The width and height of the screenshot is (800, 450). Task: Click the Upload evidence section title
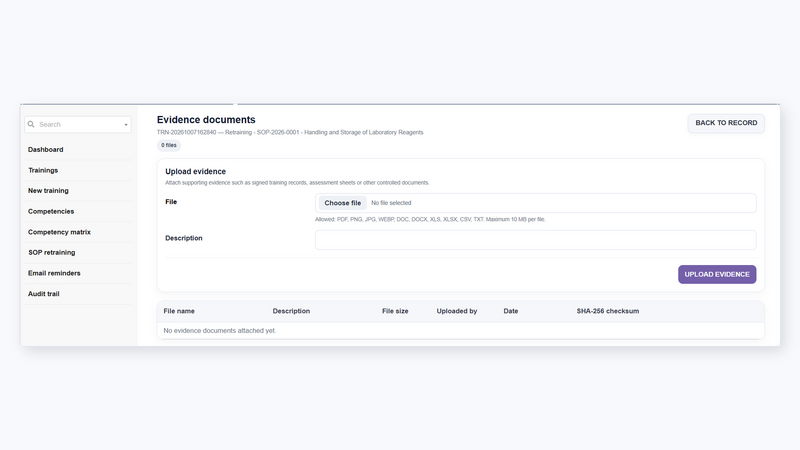(195, 171)
